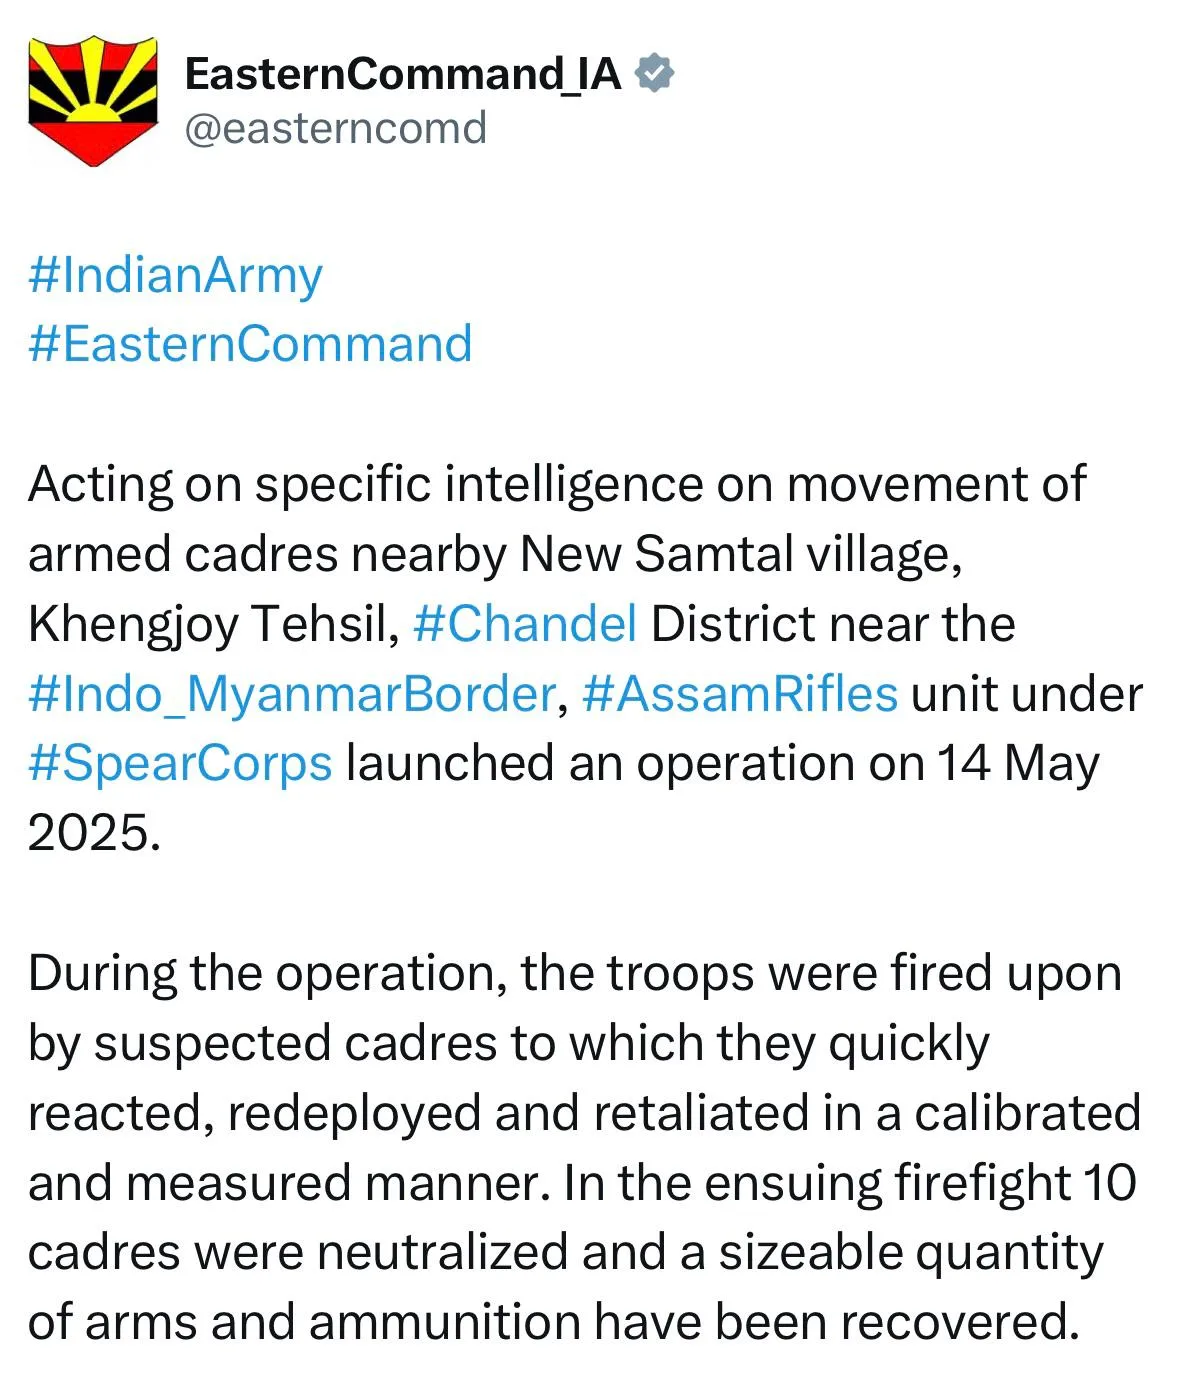Open the #SpearCorps hashtag

tap(180, 764)
